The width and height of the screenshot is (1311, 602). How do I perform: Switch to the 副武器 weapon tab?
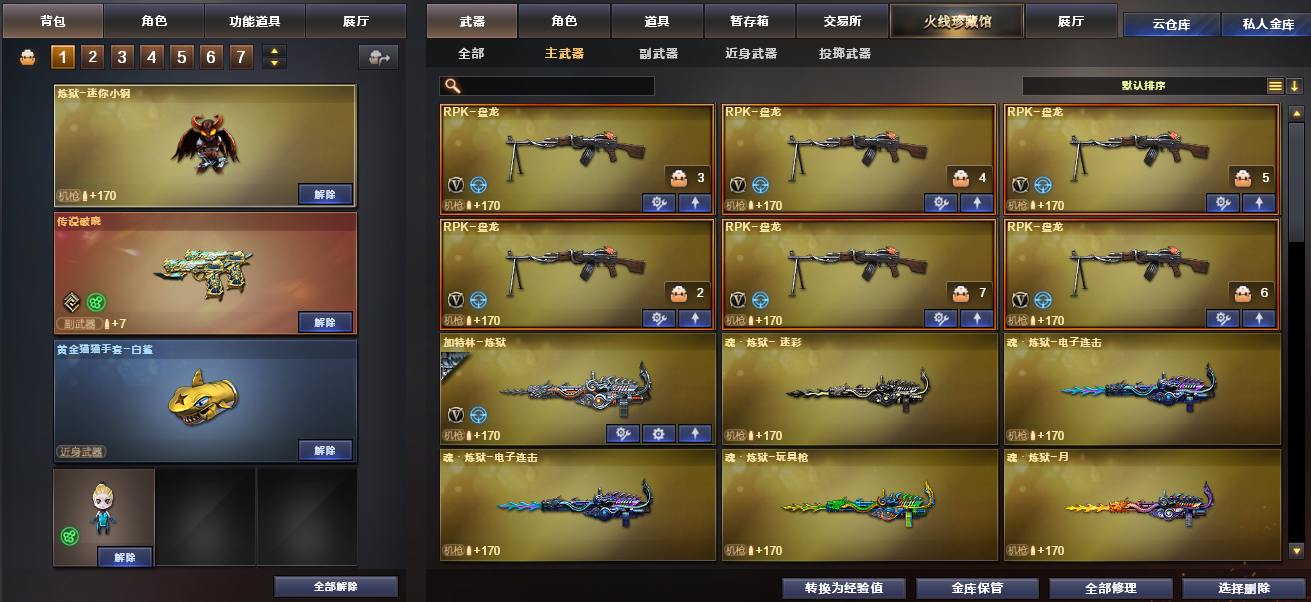[658, 53]
